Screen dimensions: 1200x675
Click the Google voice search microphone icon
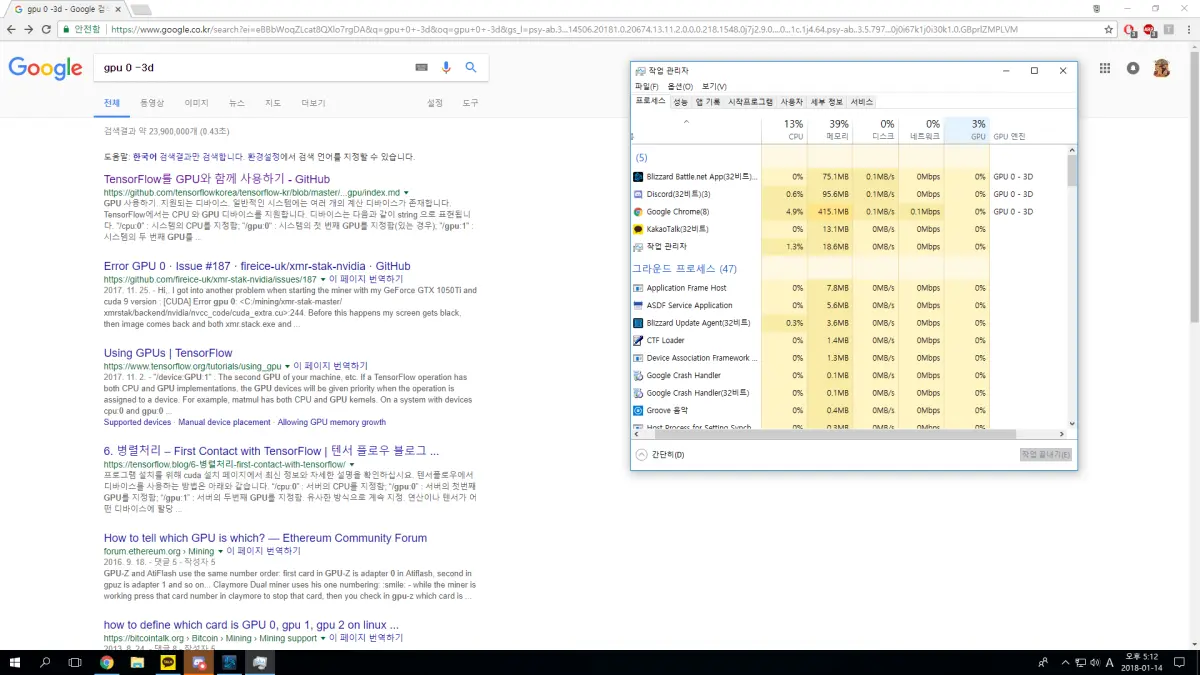[446, 68]
